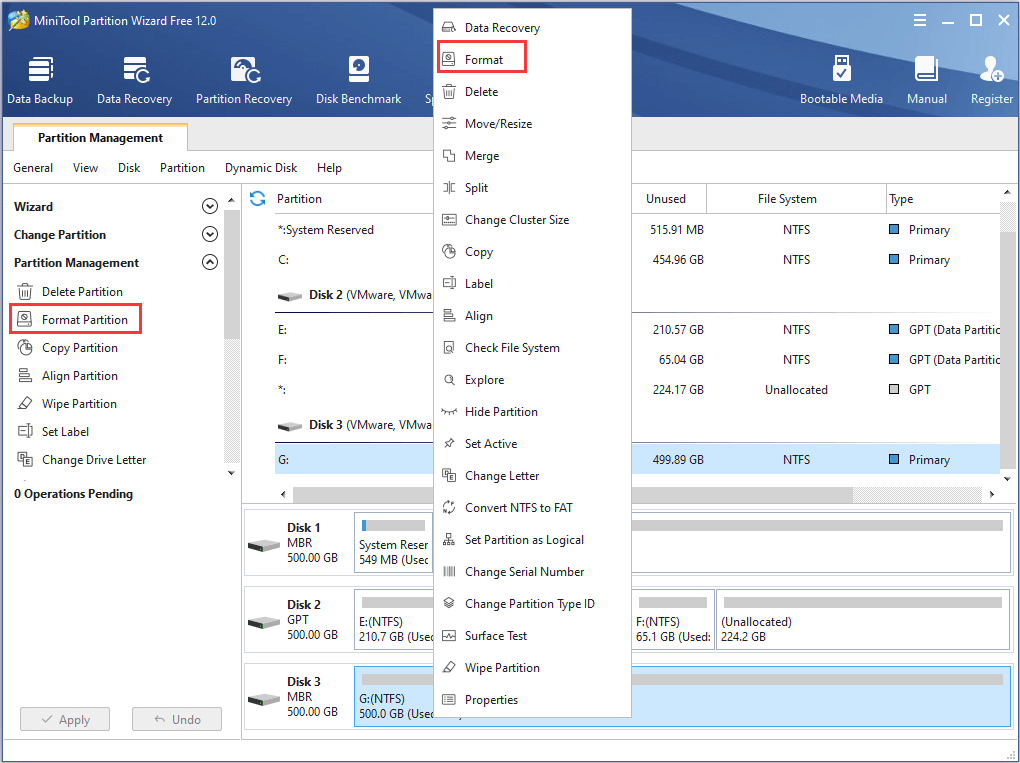Expand the Wizard section
Viewport: 1020px width, 763px height.
click(209, 206)
